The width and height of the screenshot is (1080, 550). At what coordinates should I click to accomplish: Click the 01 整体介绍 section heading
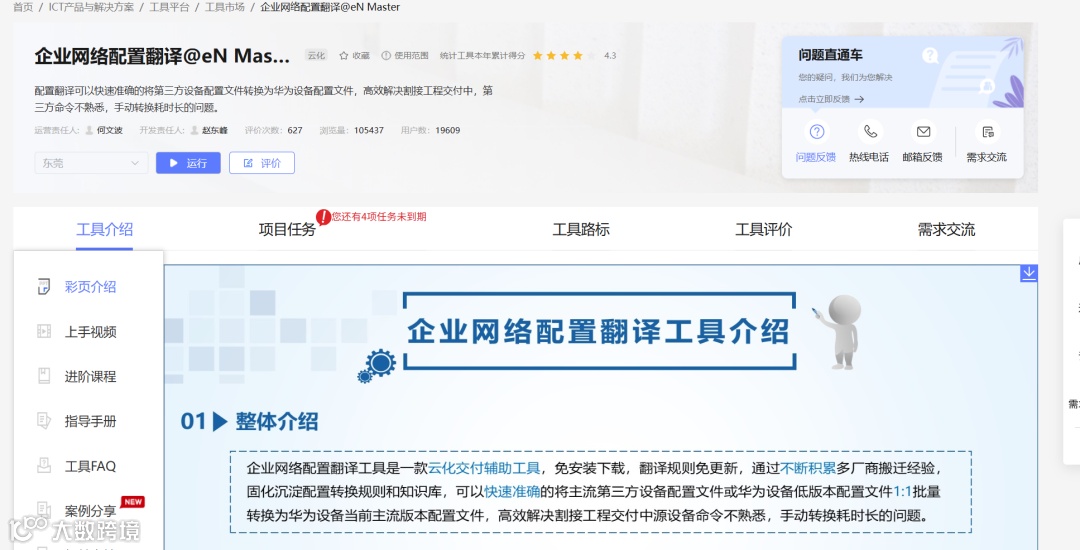[249, 421]
